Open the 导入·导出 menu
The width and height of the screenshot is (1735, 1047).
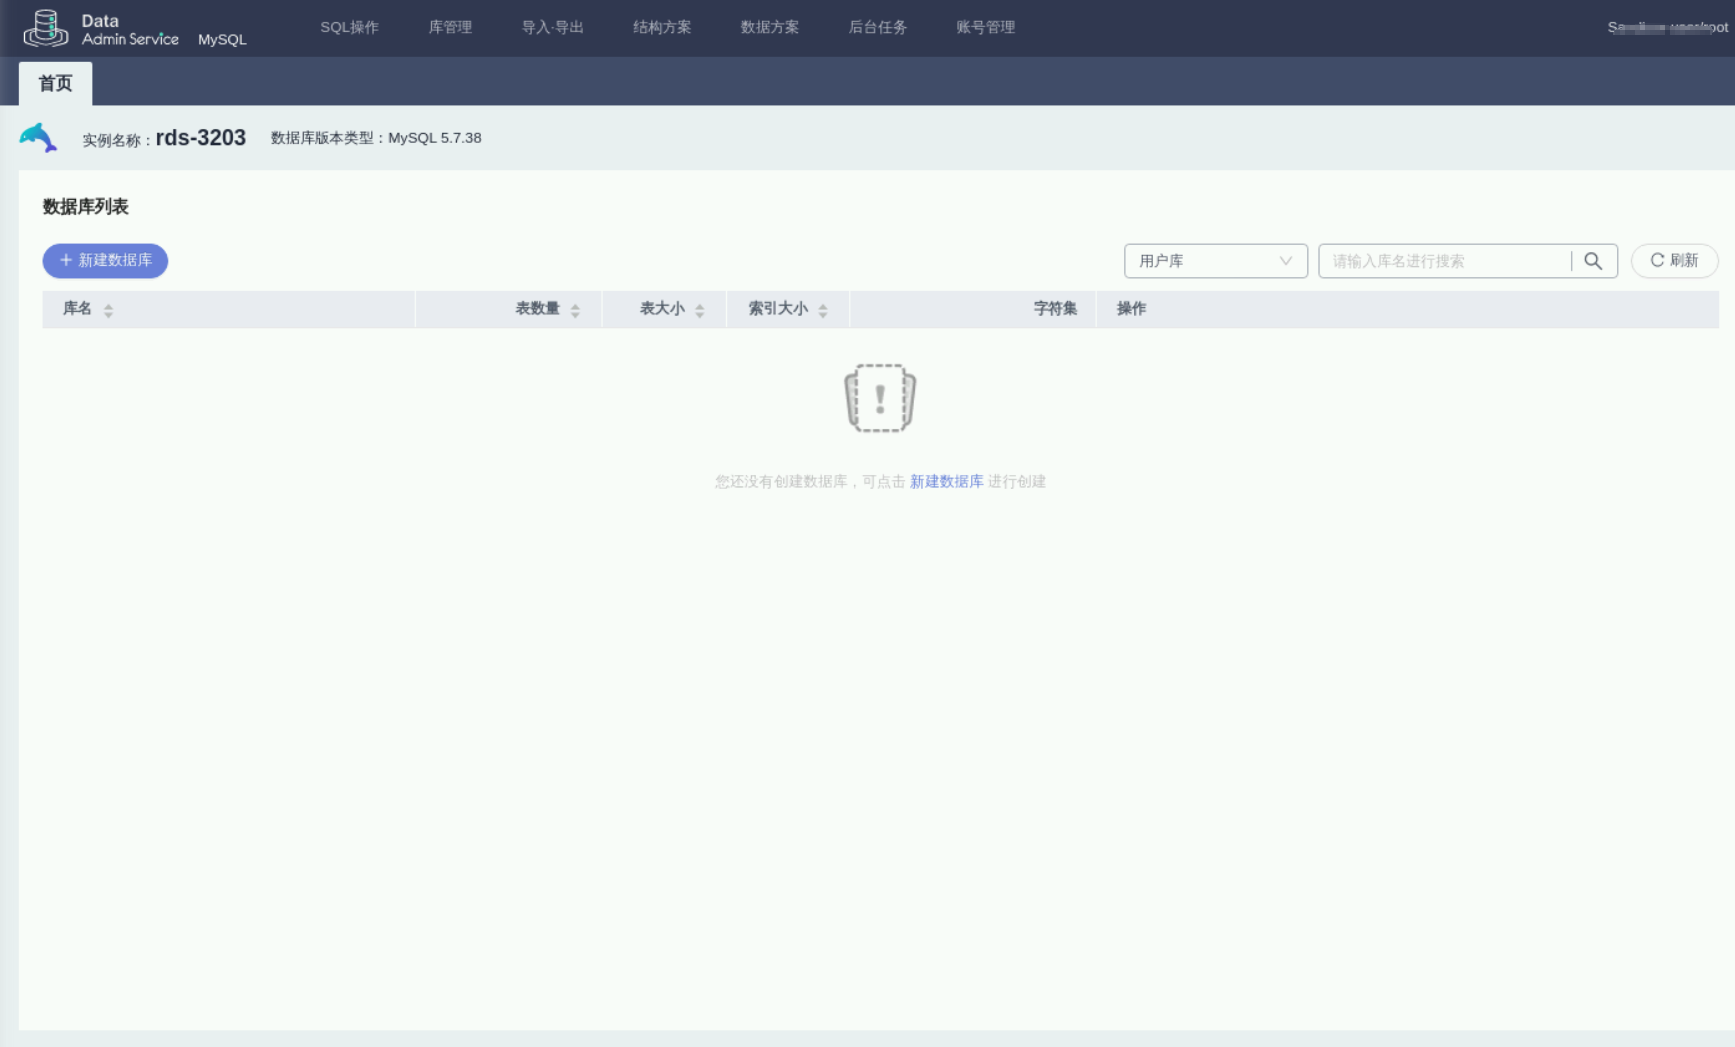coord(552,27)
